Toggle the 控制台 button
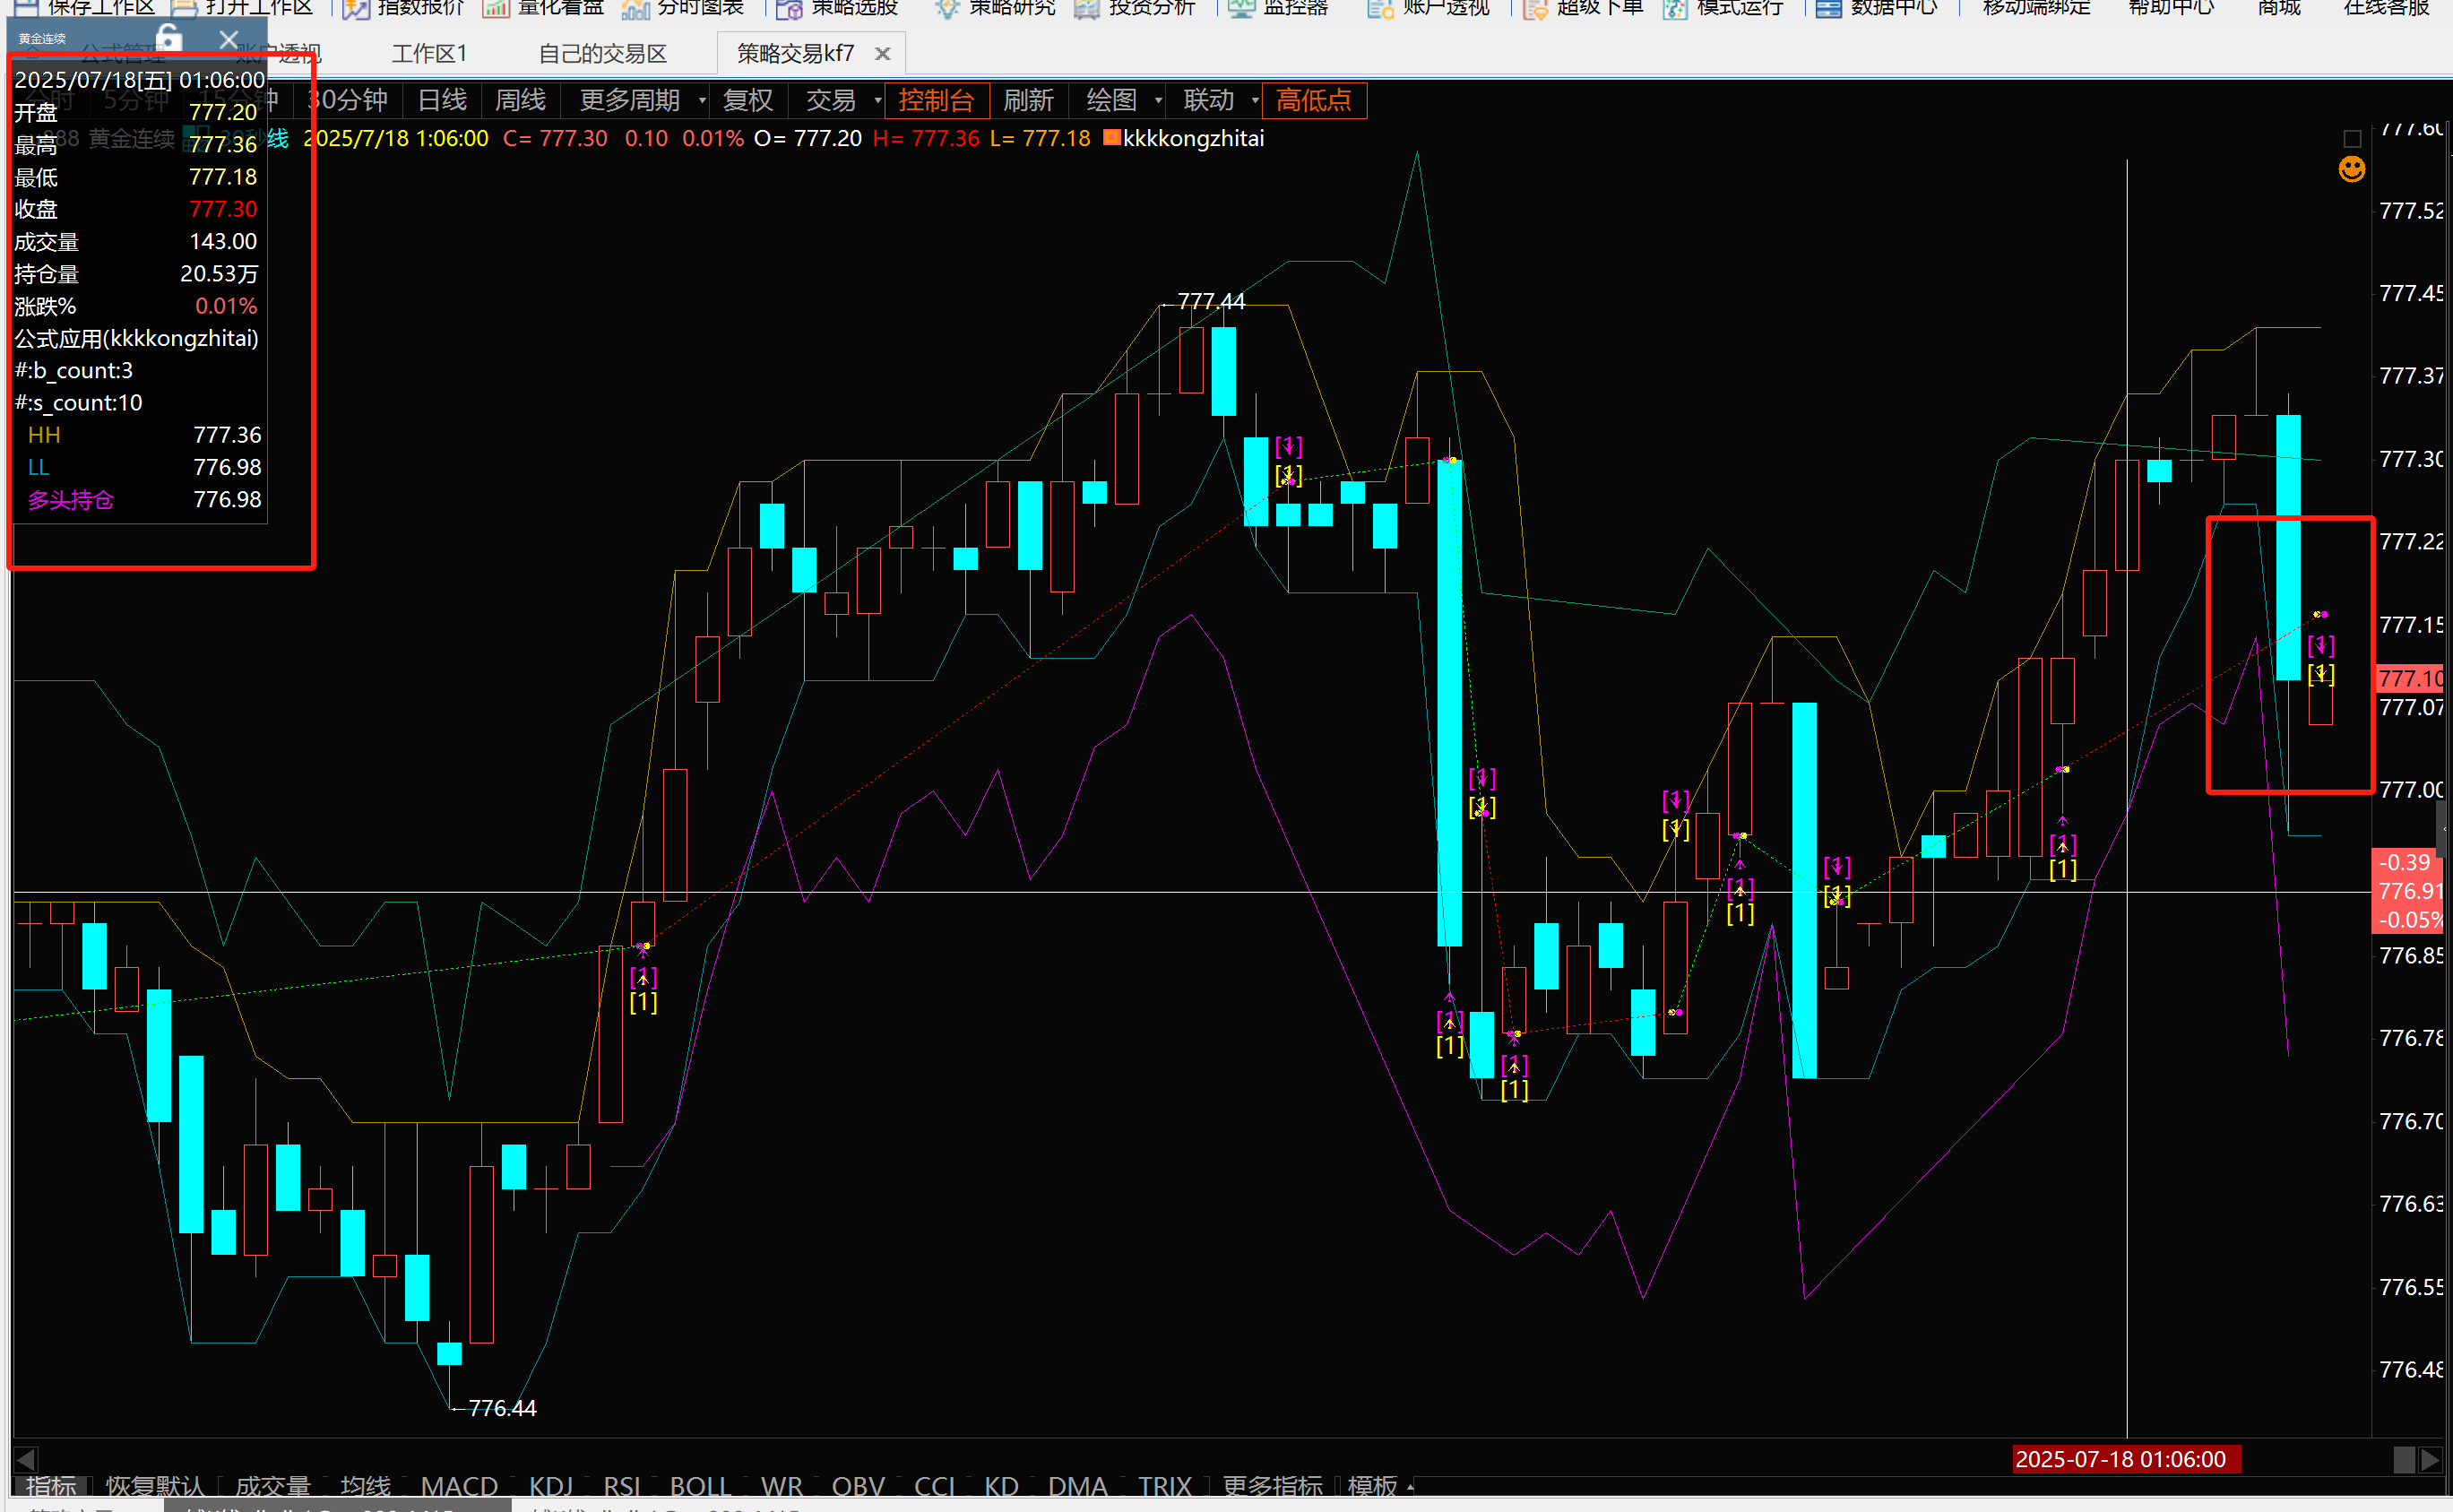Viewport: 2453px width, 1512px height. coord(937,100)
